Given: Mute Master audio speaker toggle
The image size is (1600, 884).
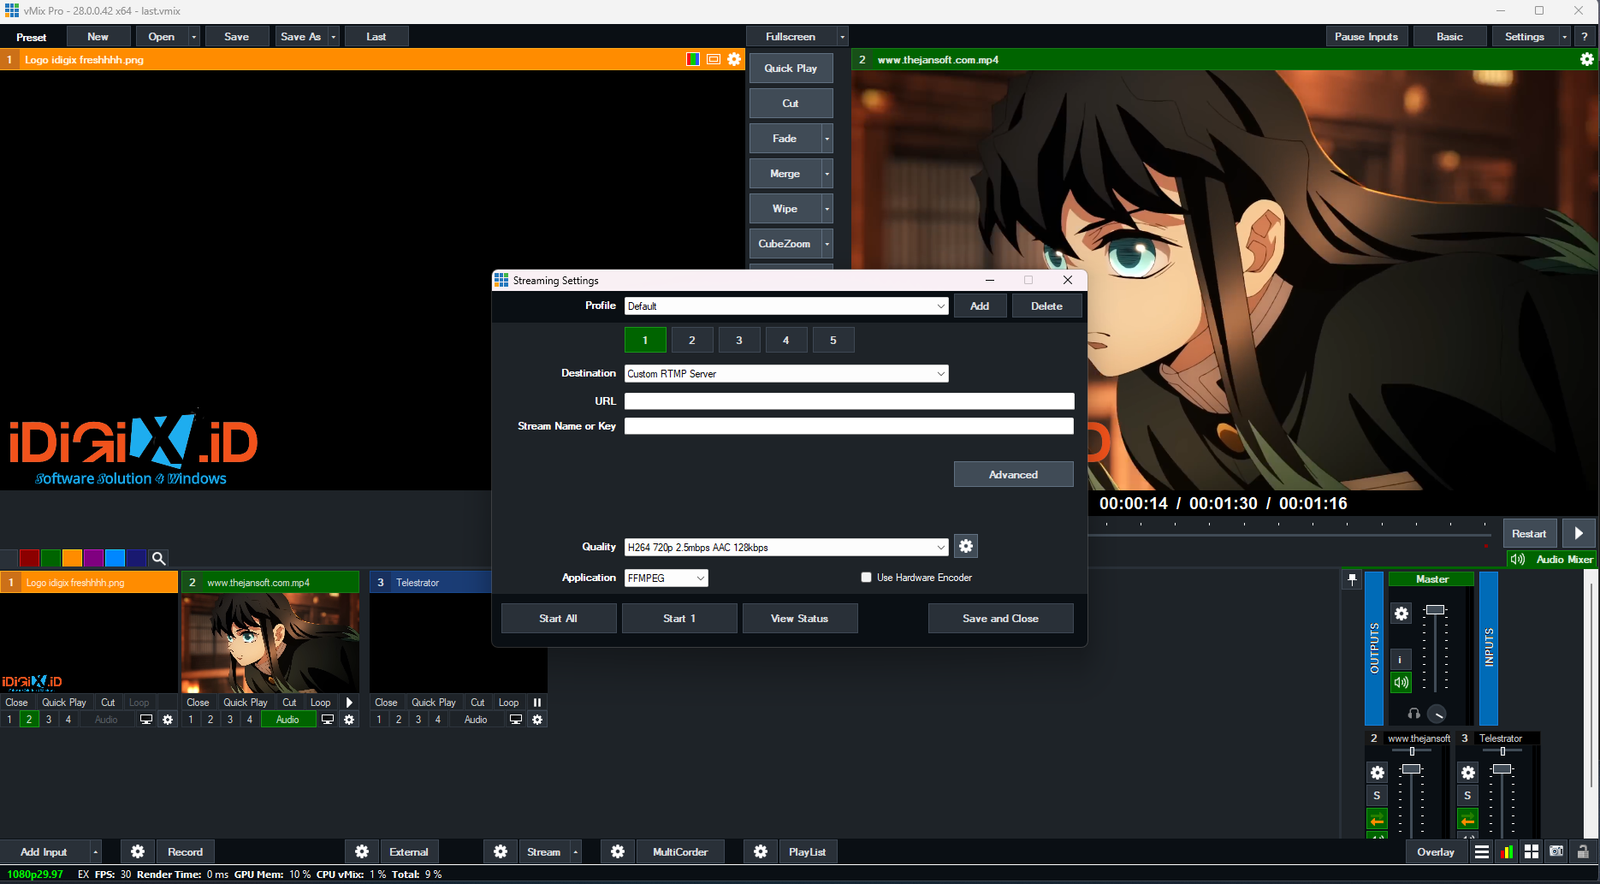Looking at the screenshot, I should click(x=1400, y=682).
